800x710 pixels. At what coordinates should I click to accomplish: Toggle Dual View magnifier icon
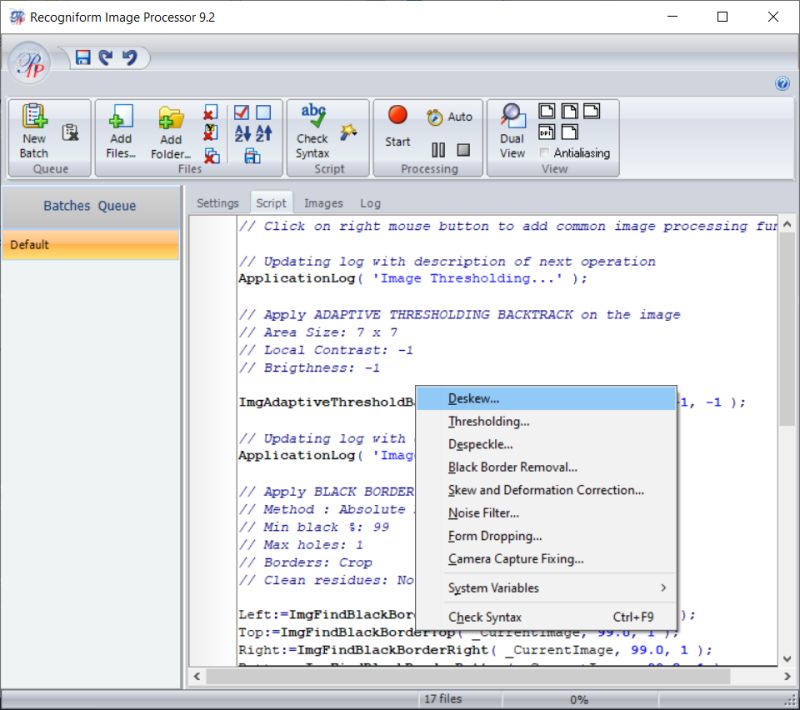click(x=512, y=132)
